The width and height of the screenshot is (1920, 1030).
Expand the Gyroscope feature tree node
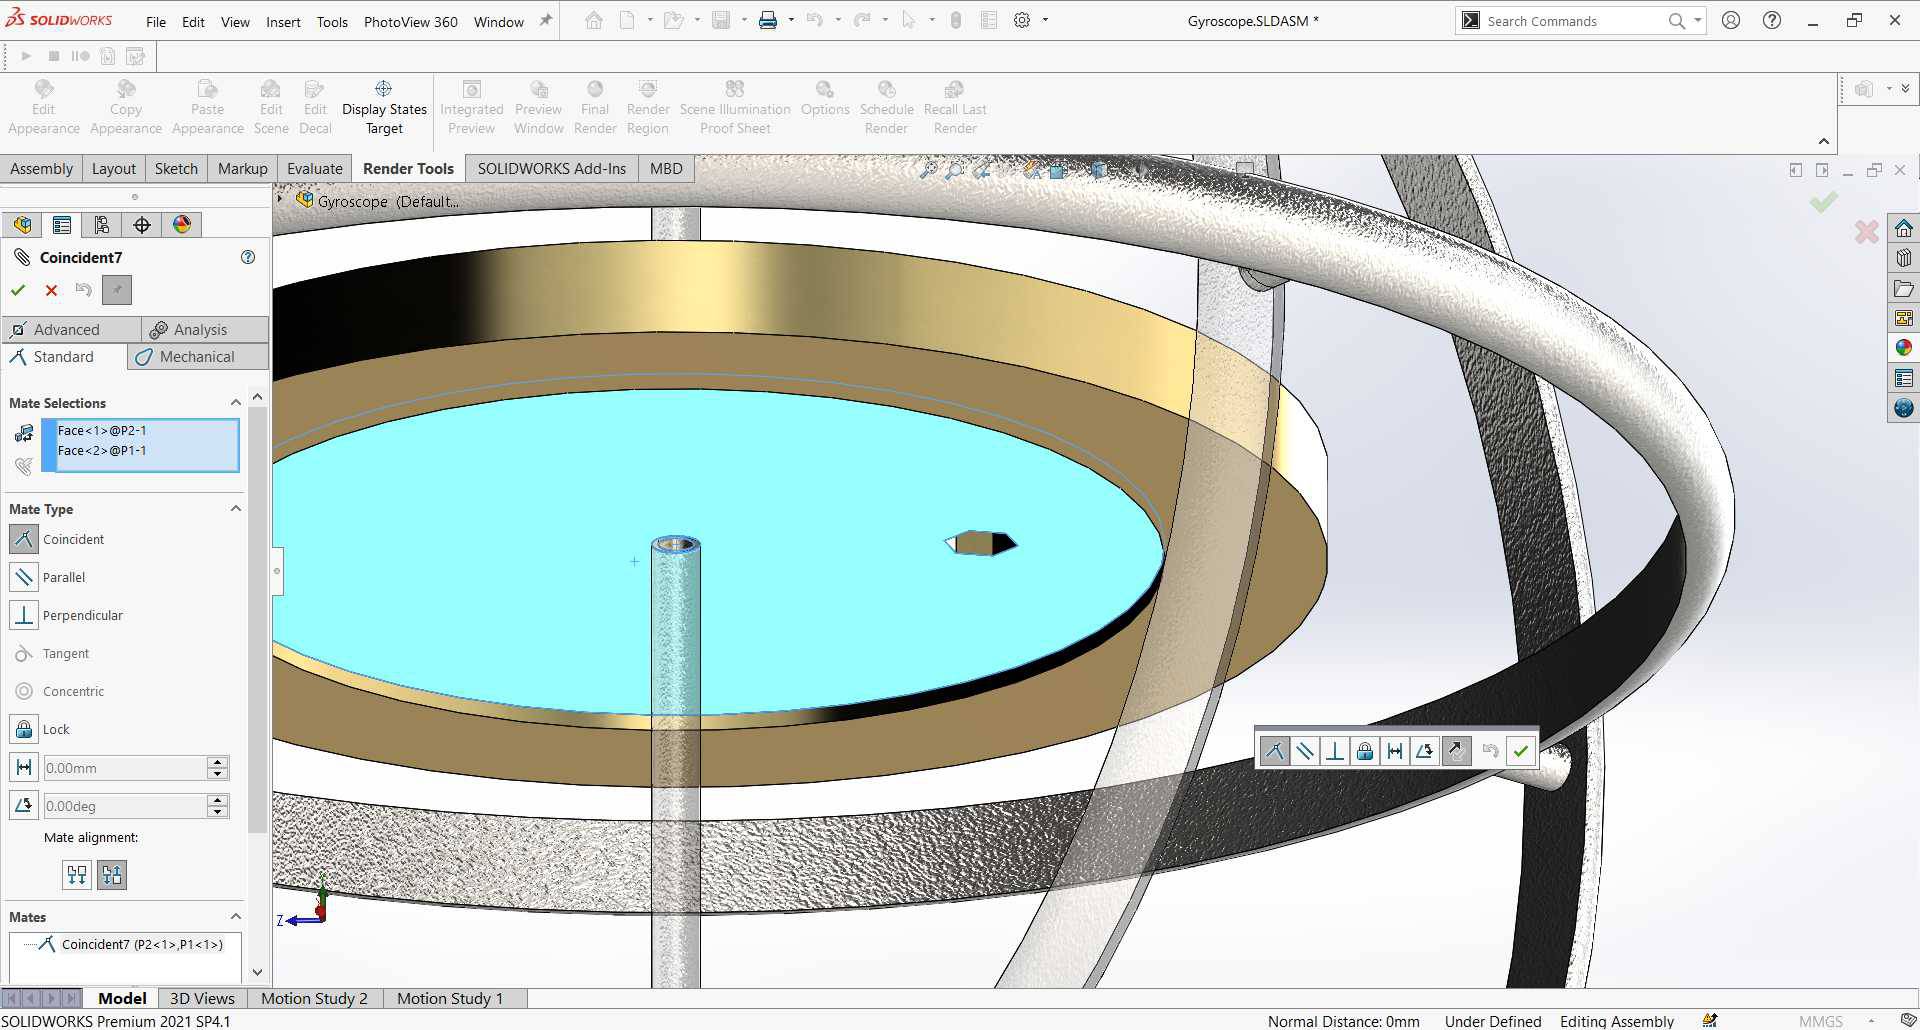pyautogui.click(x=281, y=199)
